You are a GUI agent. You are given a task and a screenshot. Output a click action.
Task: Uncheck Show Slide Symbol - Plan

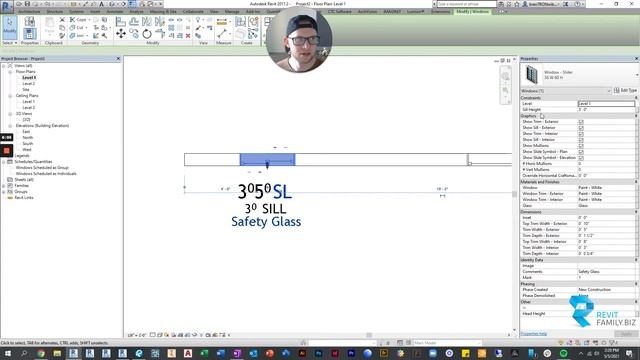[x=581, y=152]
